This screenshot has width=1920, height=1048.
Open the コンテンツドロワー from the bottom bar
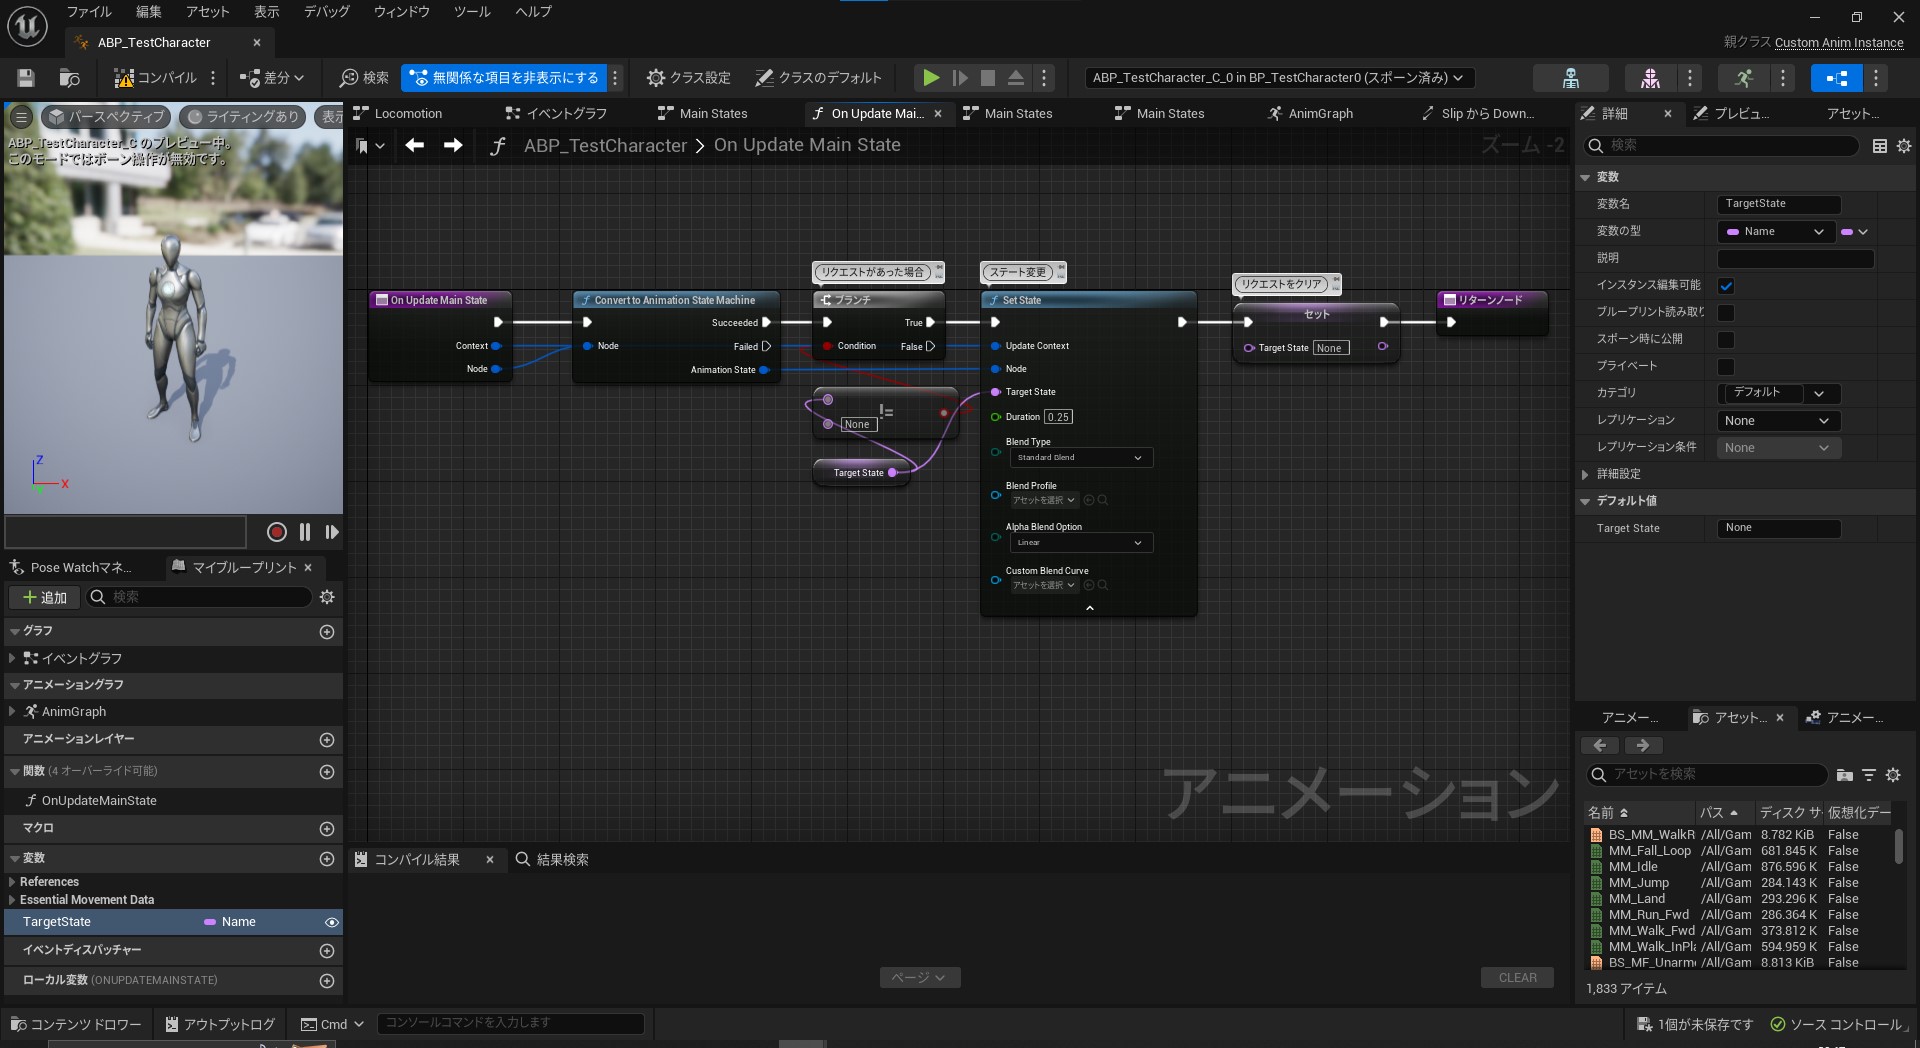[75, 1024]
